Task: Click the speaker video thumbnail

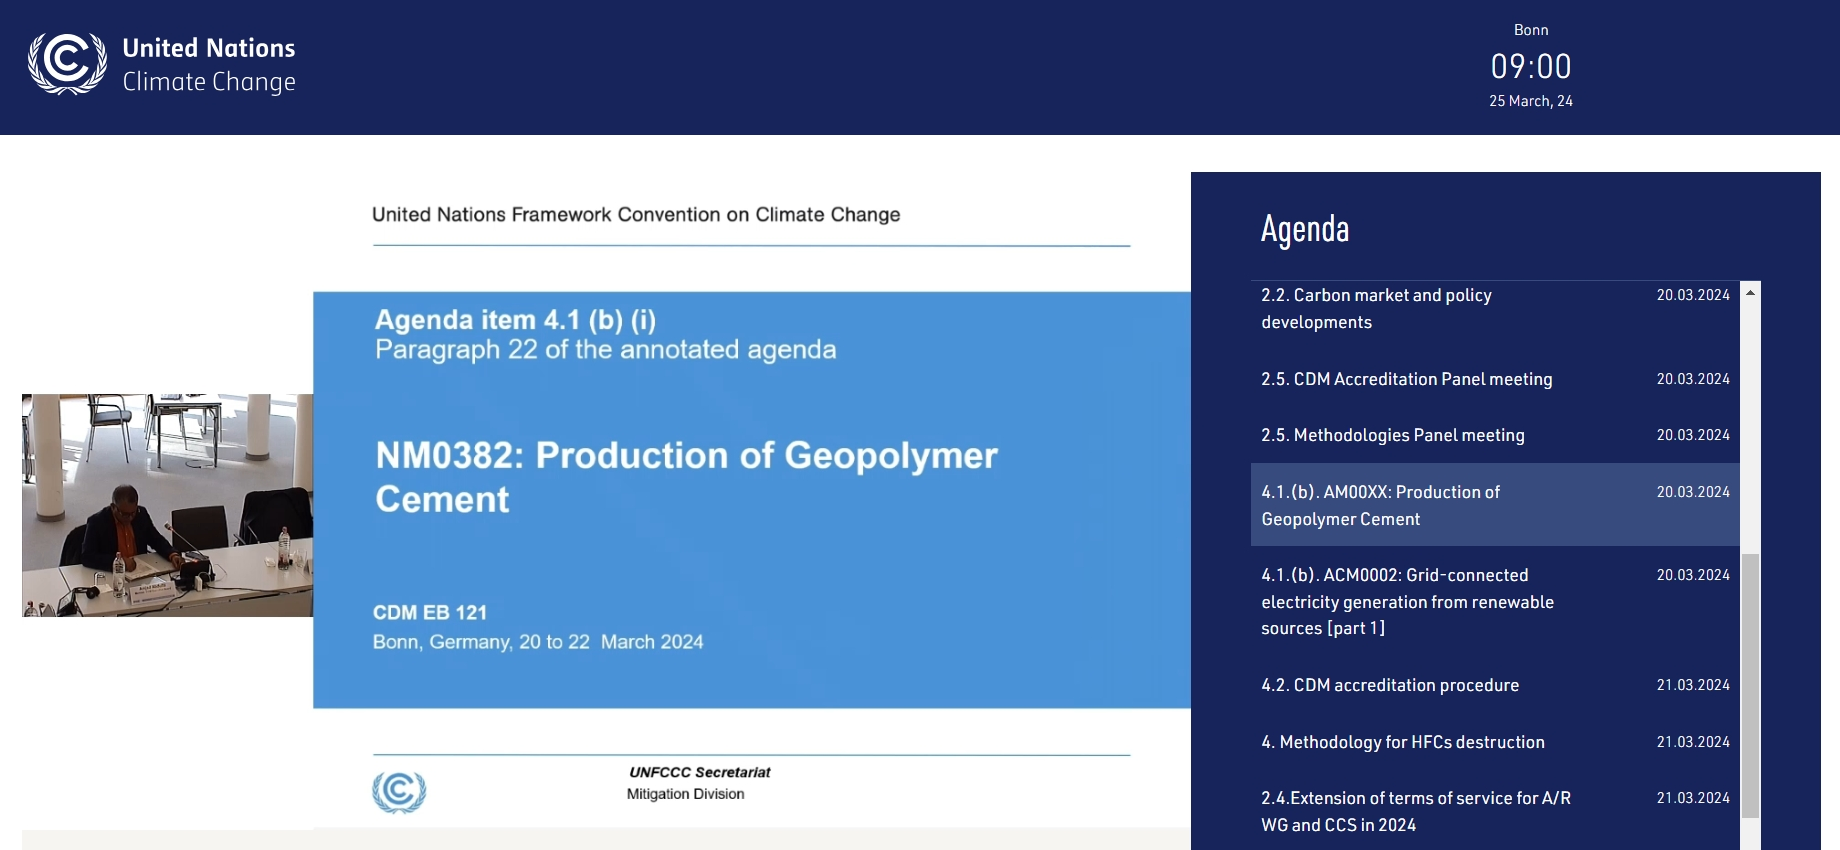Action: click(x=167, y=505)
